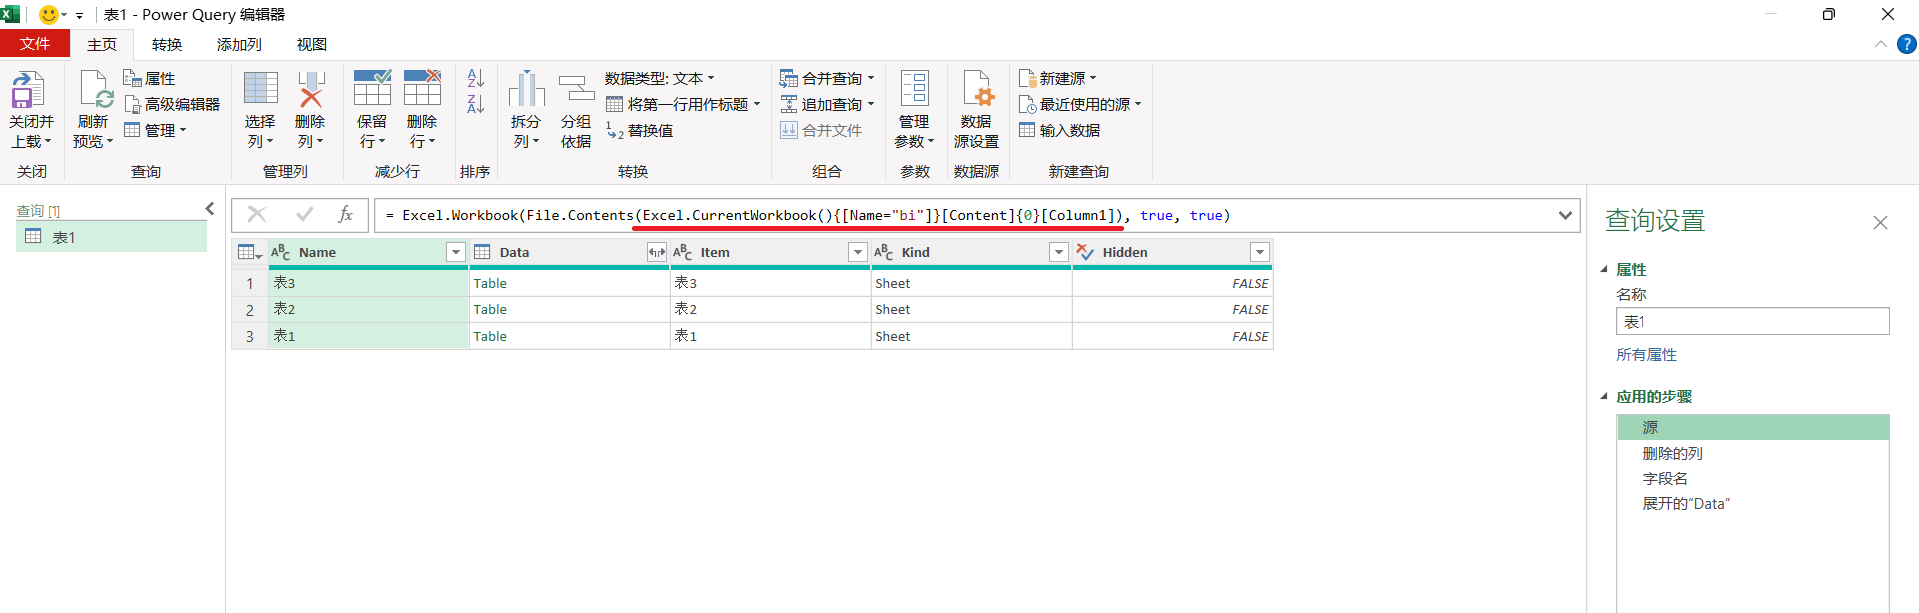Click the Item cell containing 表1
Image resolution: width=1919 pixels, height=613 pixels.
pyautogui.click(x=770, y=336)
